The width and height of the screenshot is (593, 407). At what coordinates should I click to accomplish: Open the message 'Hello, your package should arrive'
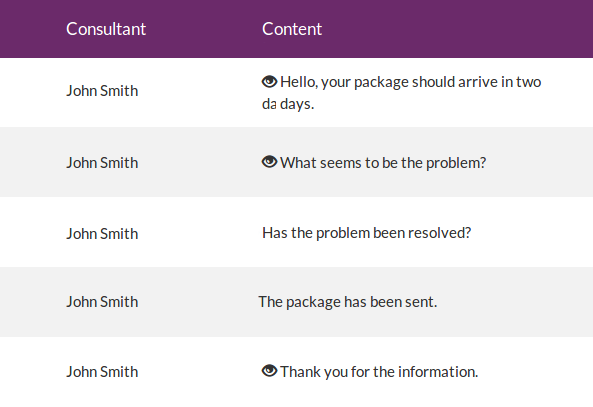[x=402, y=93]
